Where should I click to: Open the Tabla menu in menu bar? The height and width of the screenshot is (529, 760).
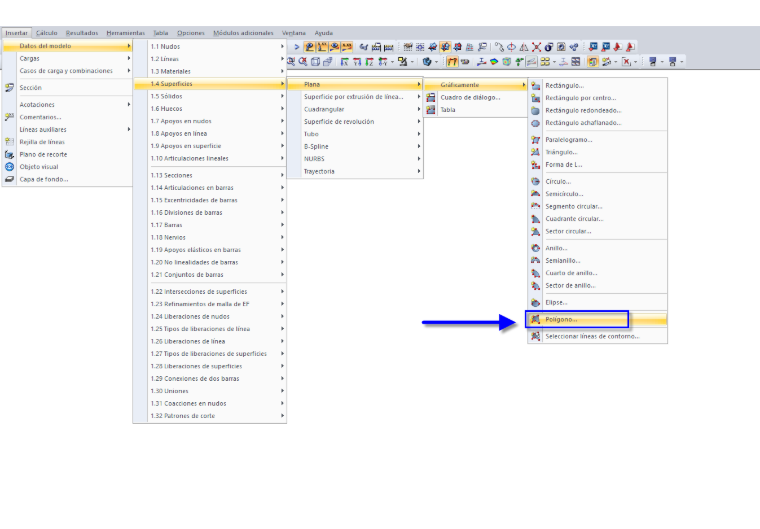(160, 33)
